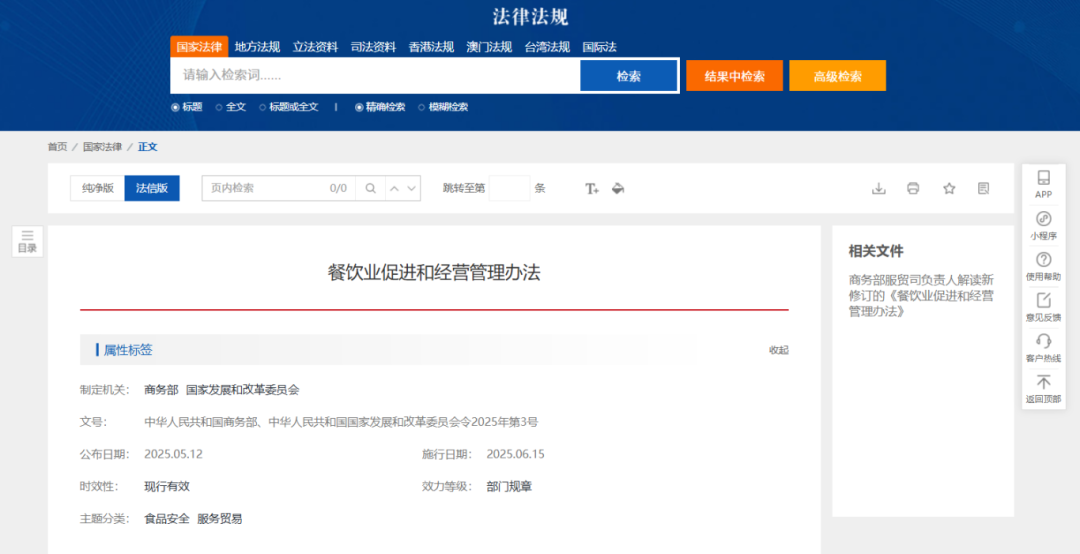Increase font size with T+ icon
Screen dimensions: 1080x554
pos(592,188)
